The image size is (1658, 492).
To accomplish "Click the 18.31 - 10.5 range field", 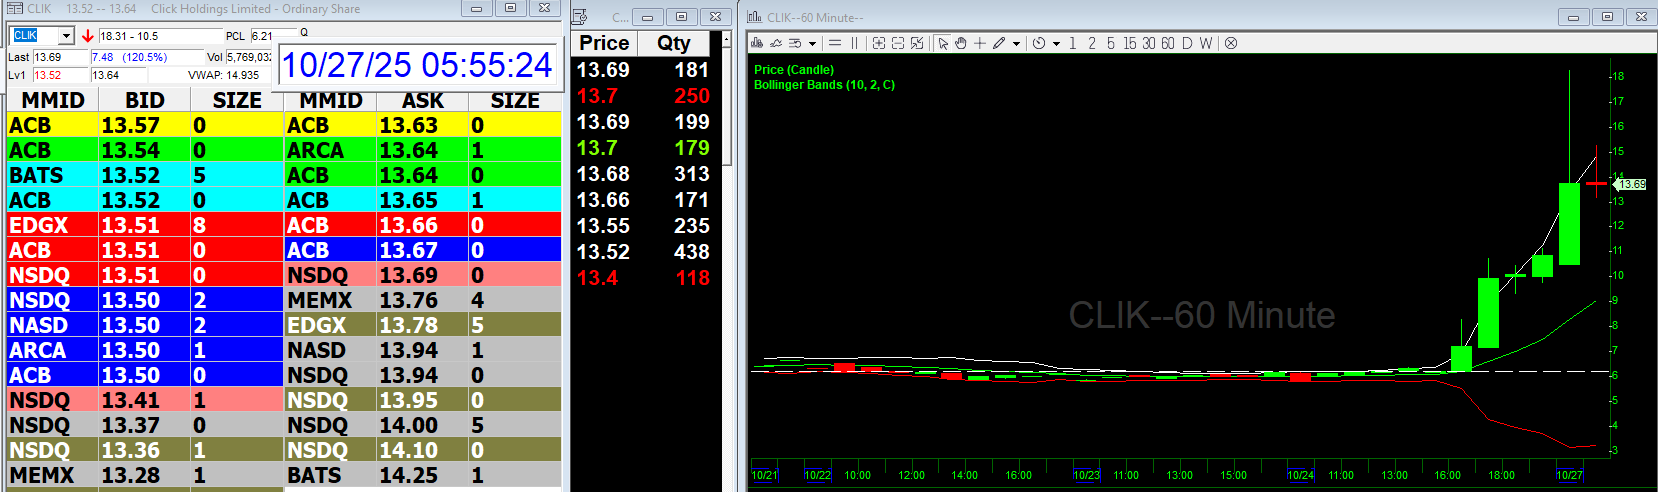I will coord(158,36).
